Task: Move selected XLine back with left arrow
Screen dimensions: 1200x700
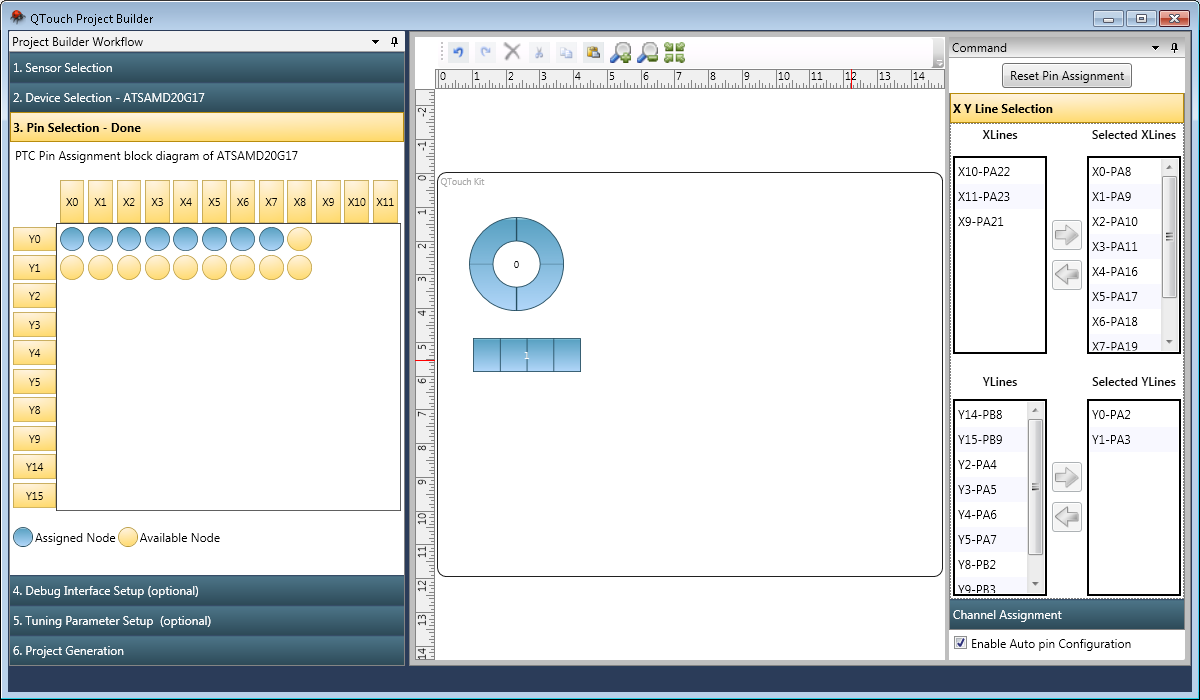Action: (1067, 274)
